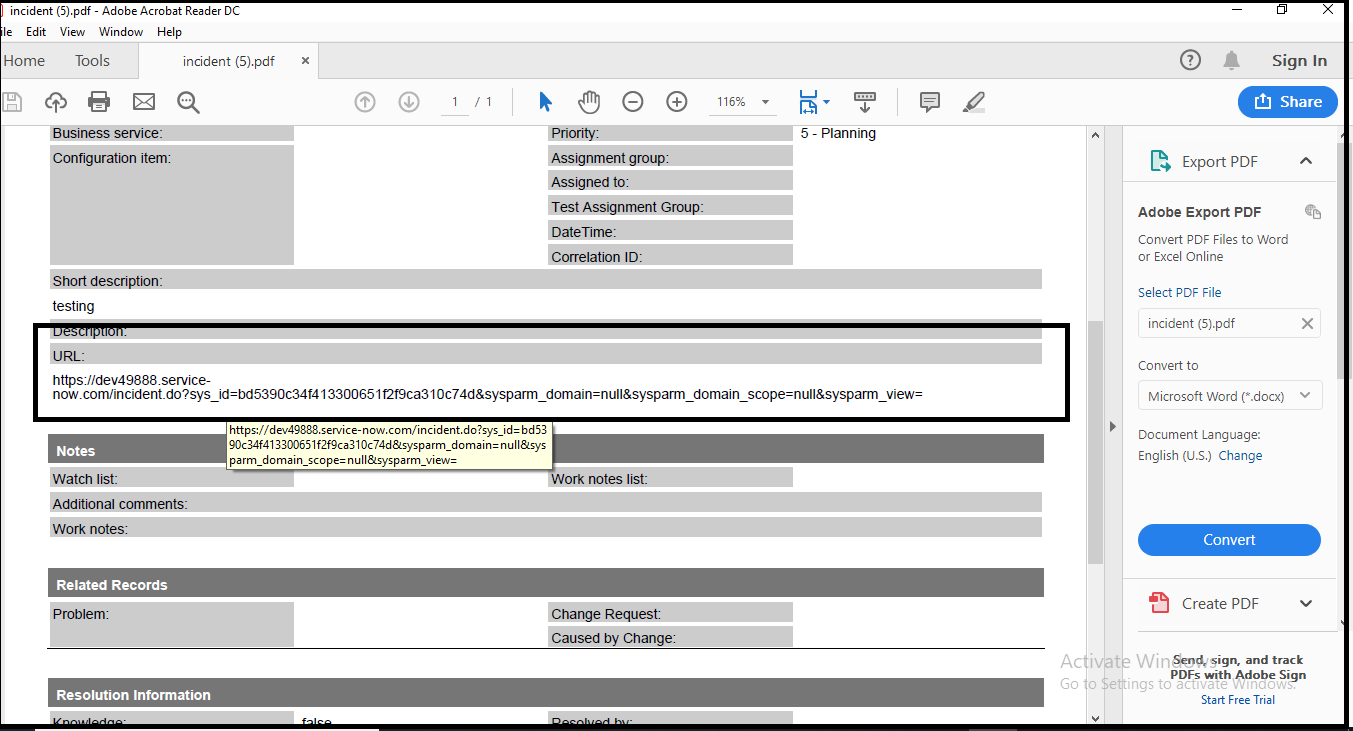Image resolution: width=1353 pixels, height=731 pixels.
Task: Remove the selected incident (5).pdf file
Action: coord(1307,323)
